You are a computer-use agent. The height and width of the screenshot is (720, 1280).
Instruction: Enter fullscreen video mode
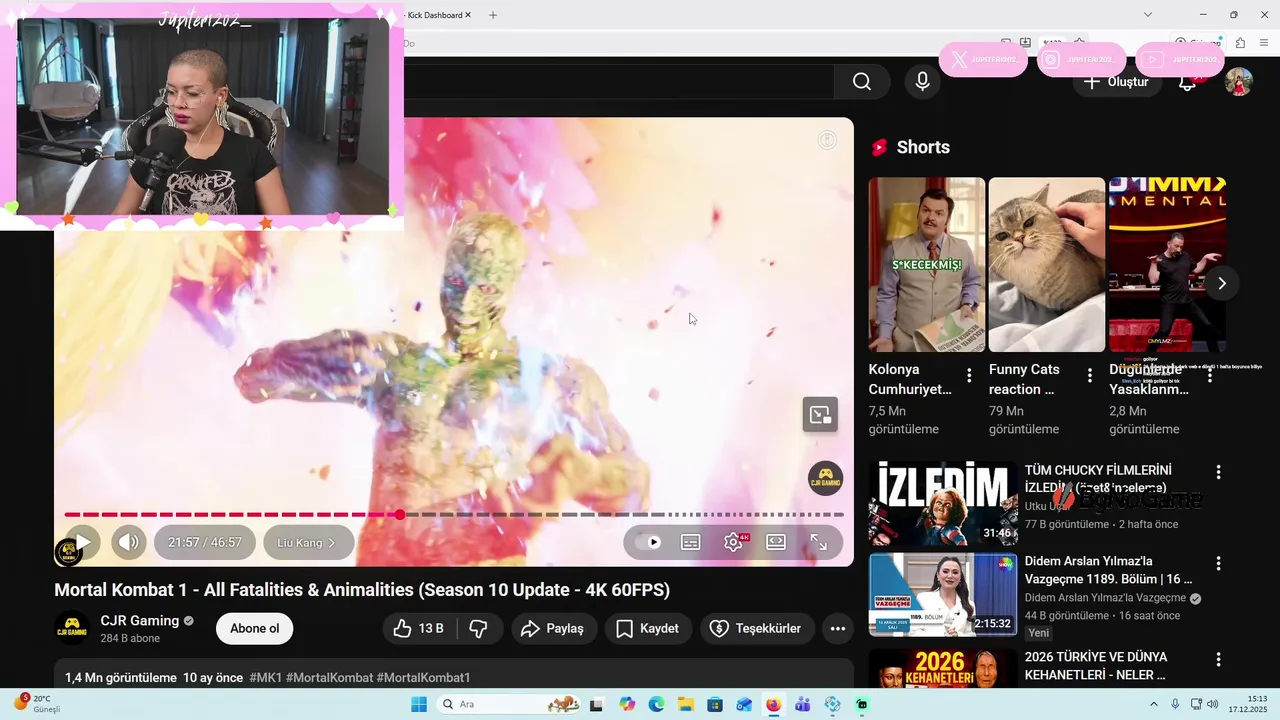coord(818,542)
